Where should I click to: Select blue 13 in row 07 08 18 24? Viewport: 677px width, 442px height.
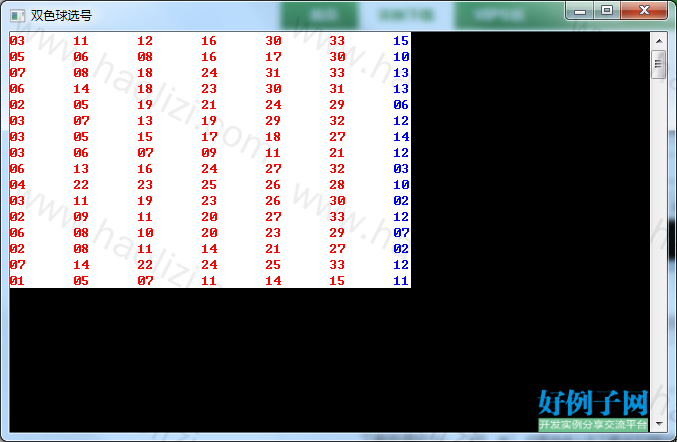[401, 73]
